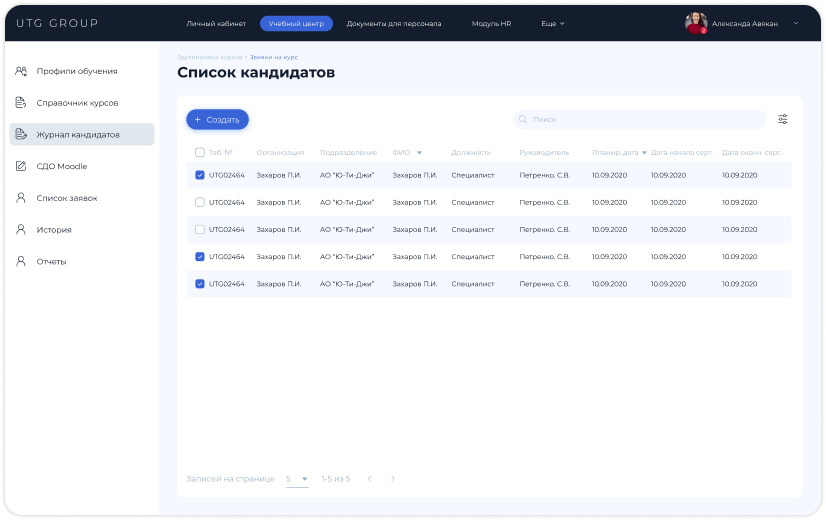Viewport: 826px width, 520px height.
Task: Click second row Петренко С.В. cell
Action: (x=545, y=202)
